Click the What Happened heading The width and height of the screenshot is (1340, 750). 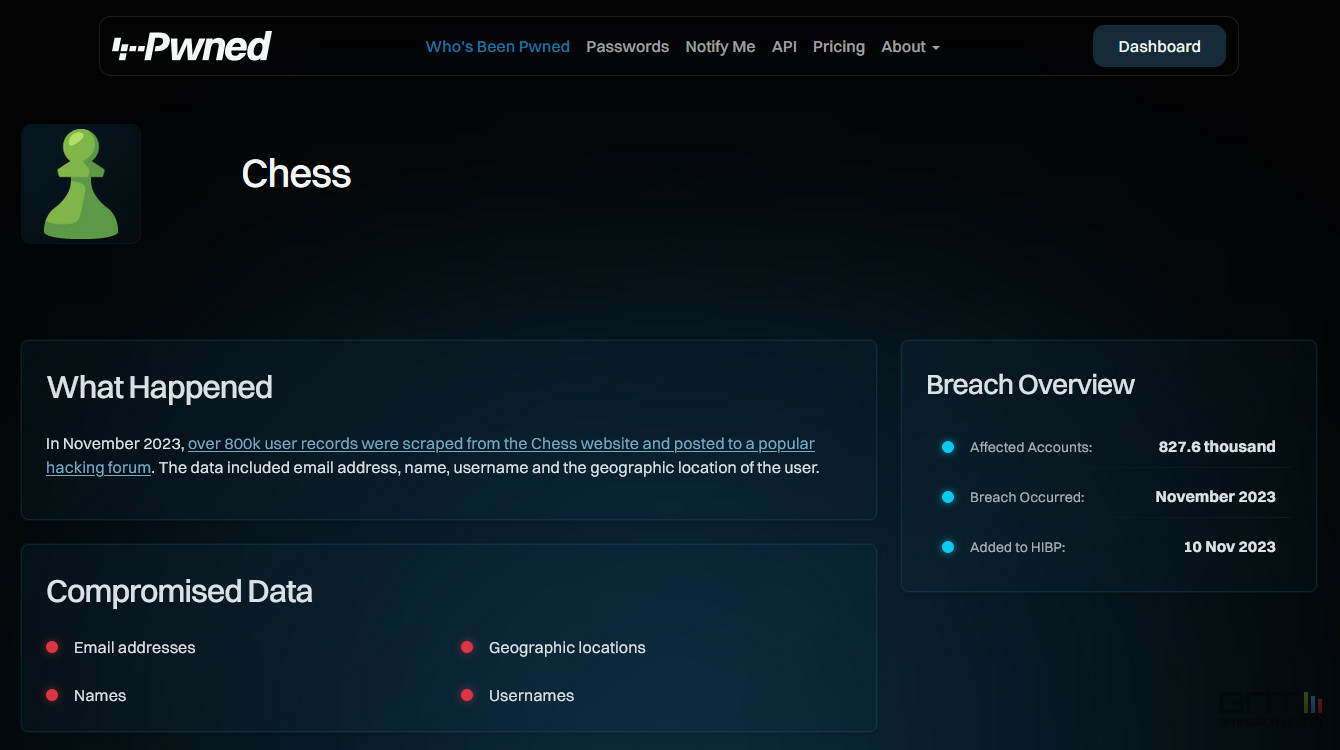coord(160,387)
